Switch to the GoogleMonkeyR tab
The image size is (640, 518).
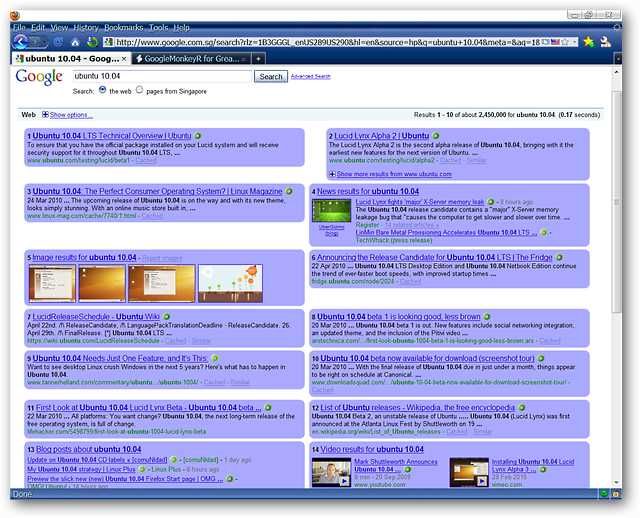tap(191, 59)
